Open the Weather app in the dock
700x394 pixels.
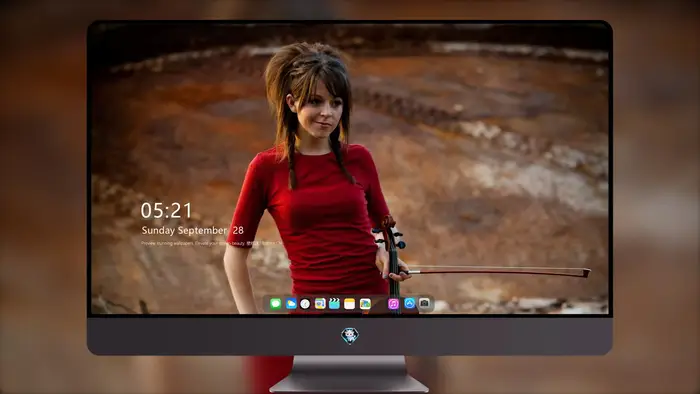(291, 304)
